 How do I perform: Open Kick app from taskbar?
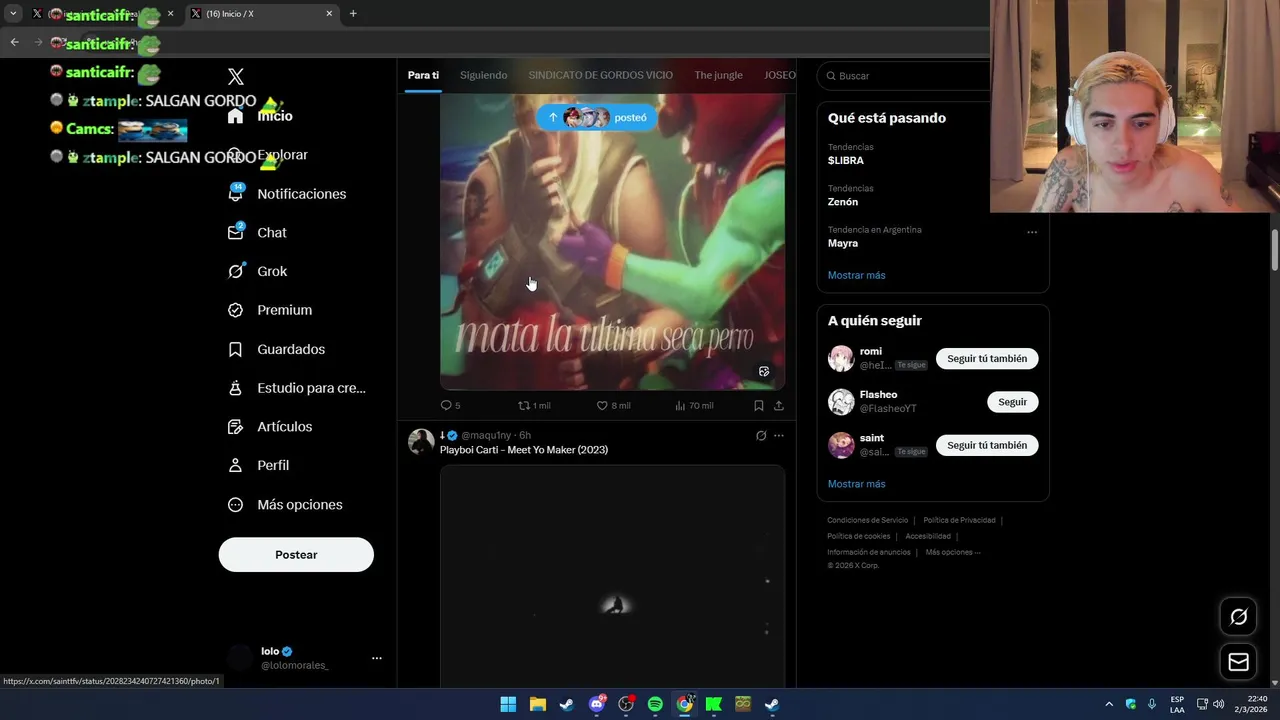click(x=714, y=704)
